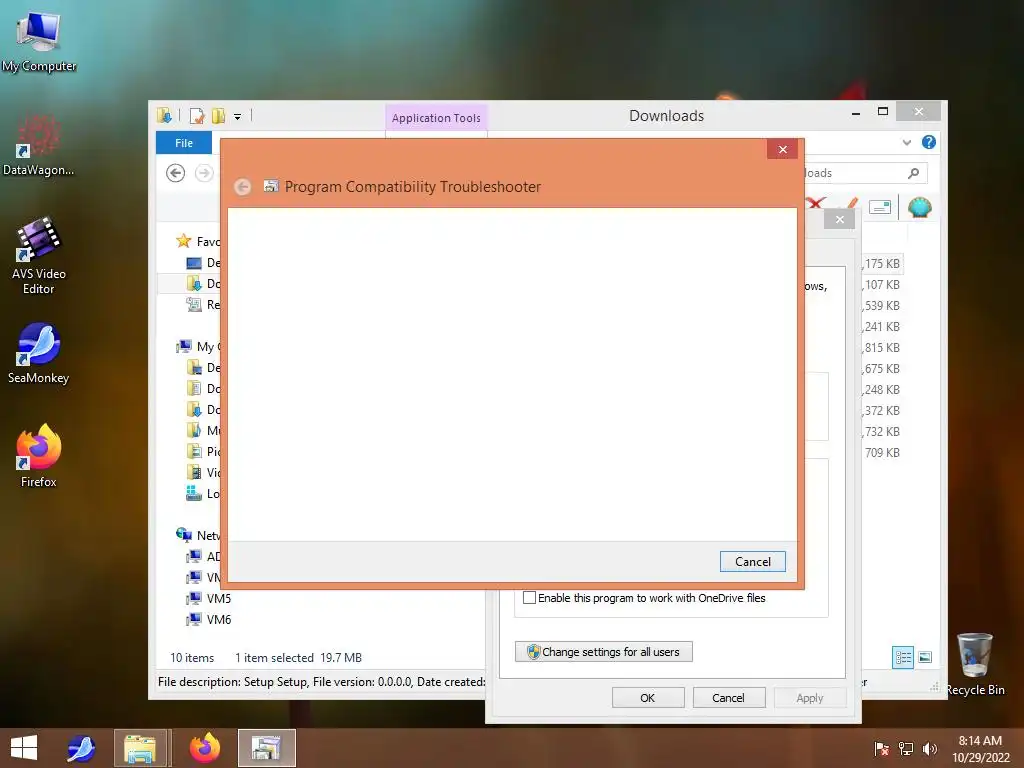Select Pictures item in navigation pane
This screenshot has width=1024, height=768.
coord(203,451)
